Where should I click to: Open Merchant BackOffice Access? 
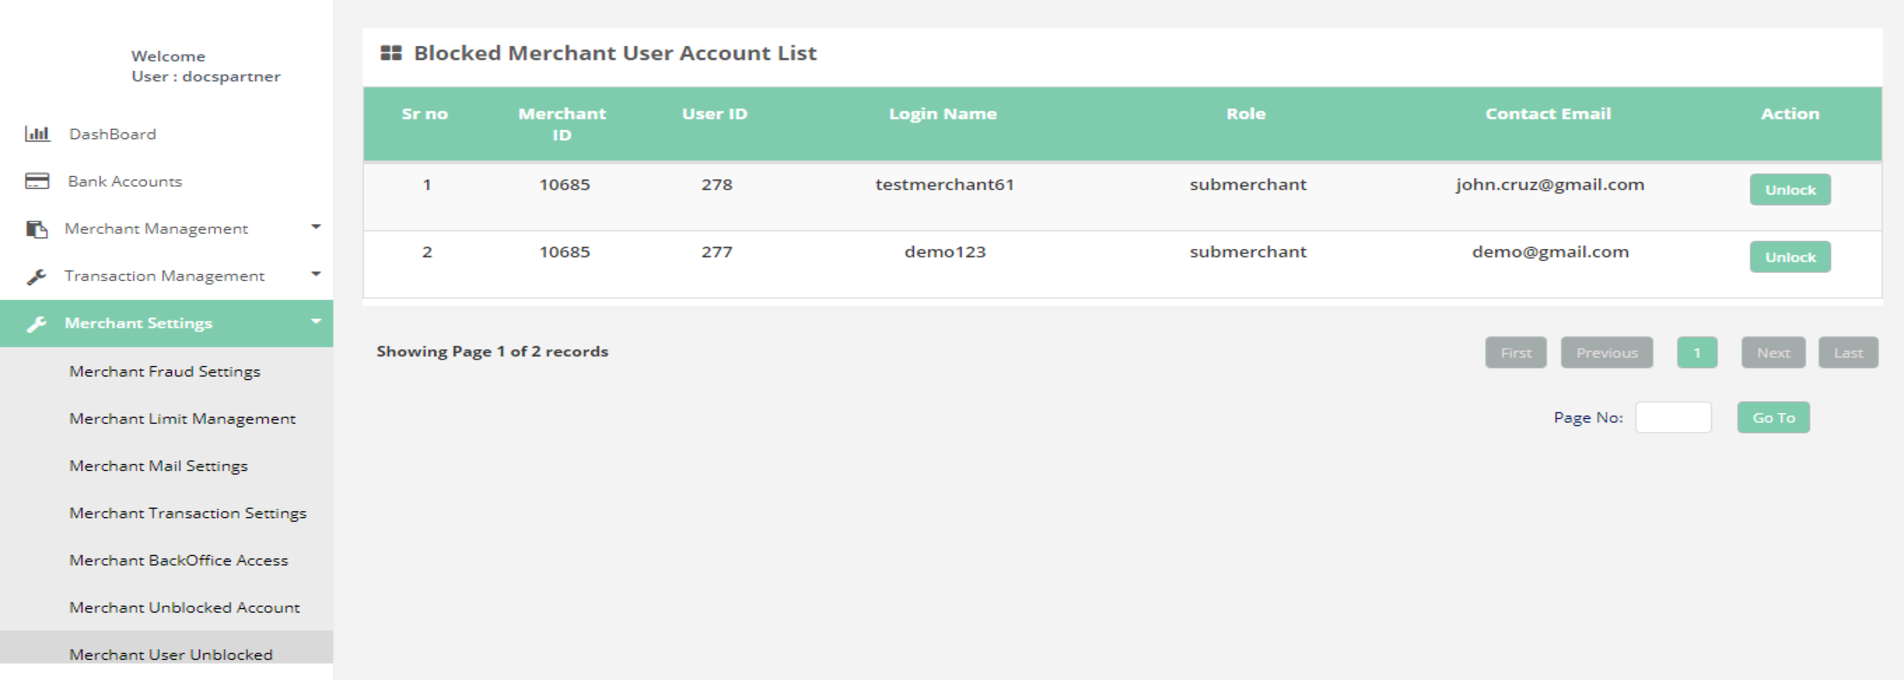click(x=178, y=560)
